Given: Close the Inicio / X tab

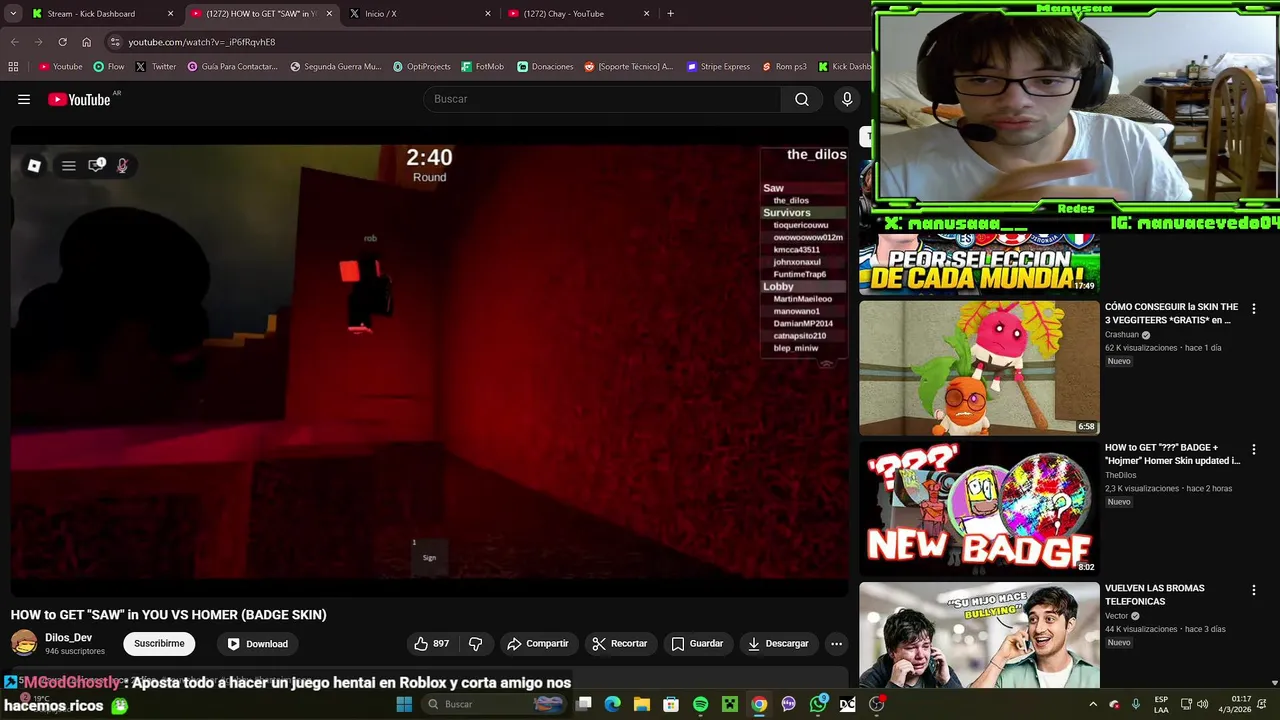Looking at the screenshot, I should point(488,14).
